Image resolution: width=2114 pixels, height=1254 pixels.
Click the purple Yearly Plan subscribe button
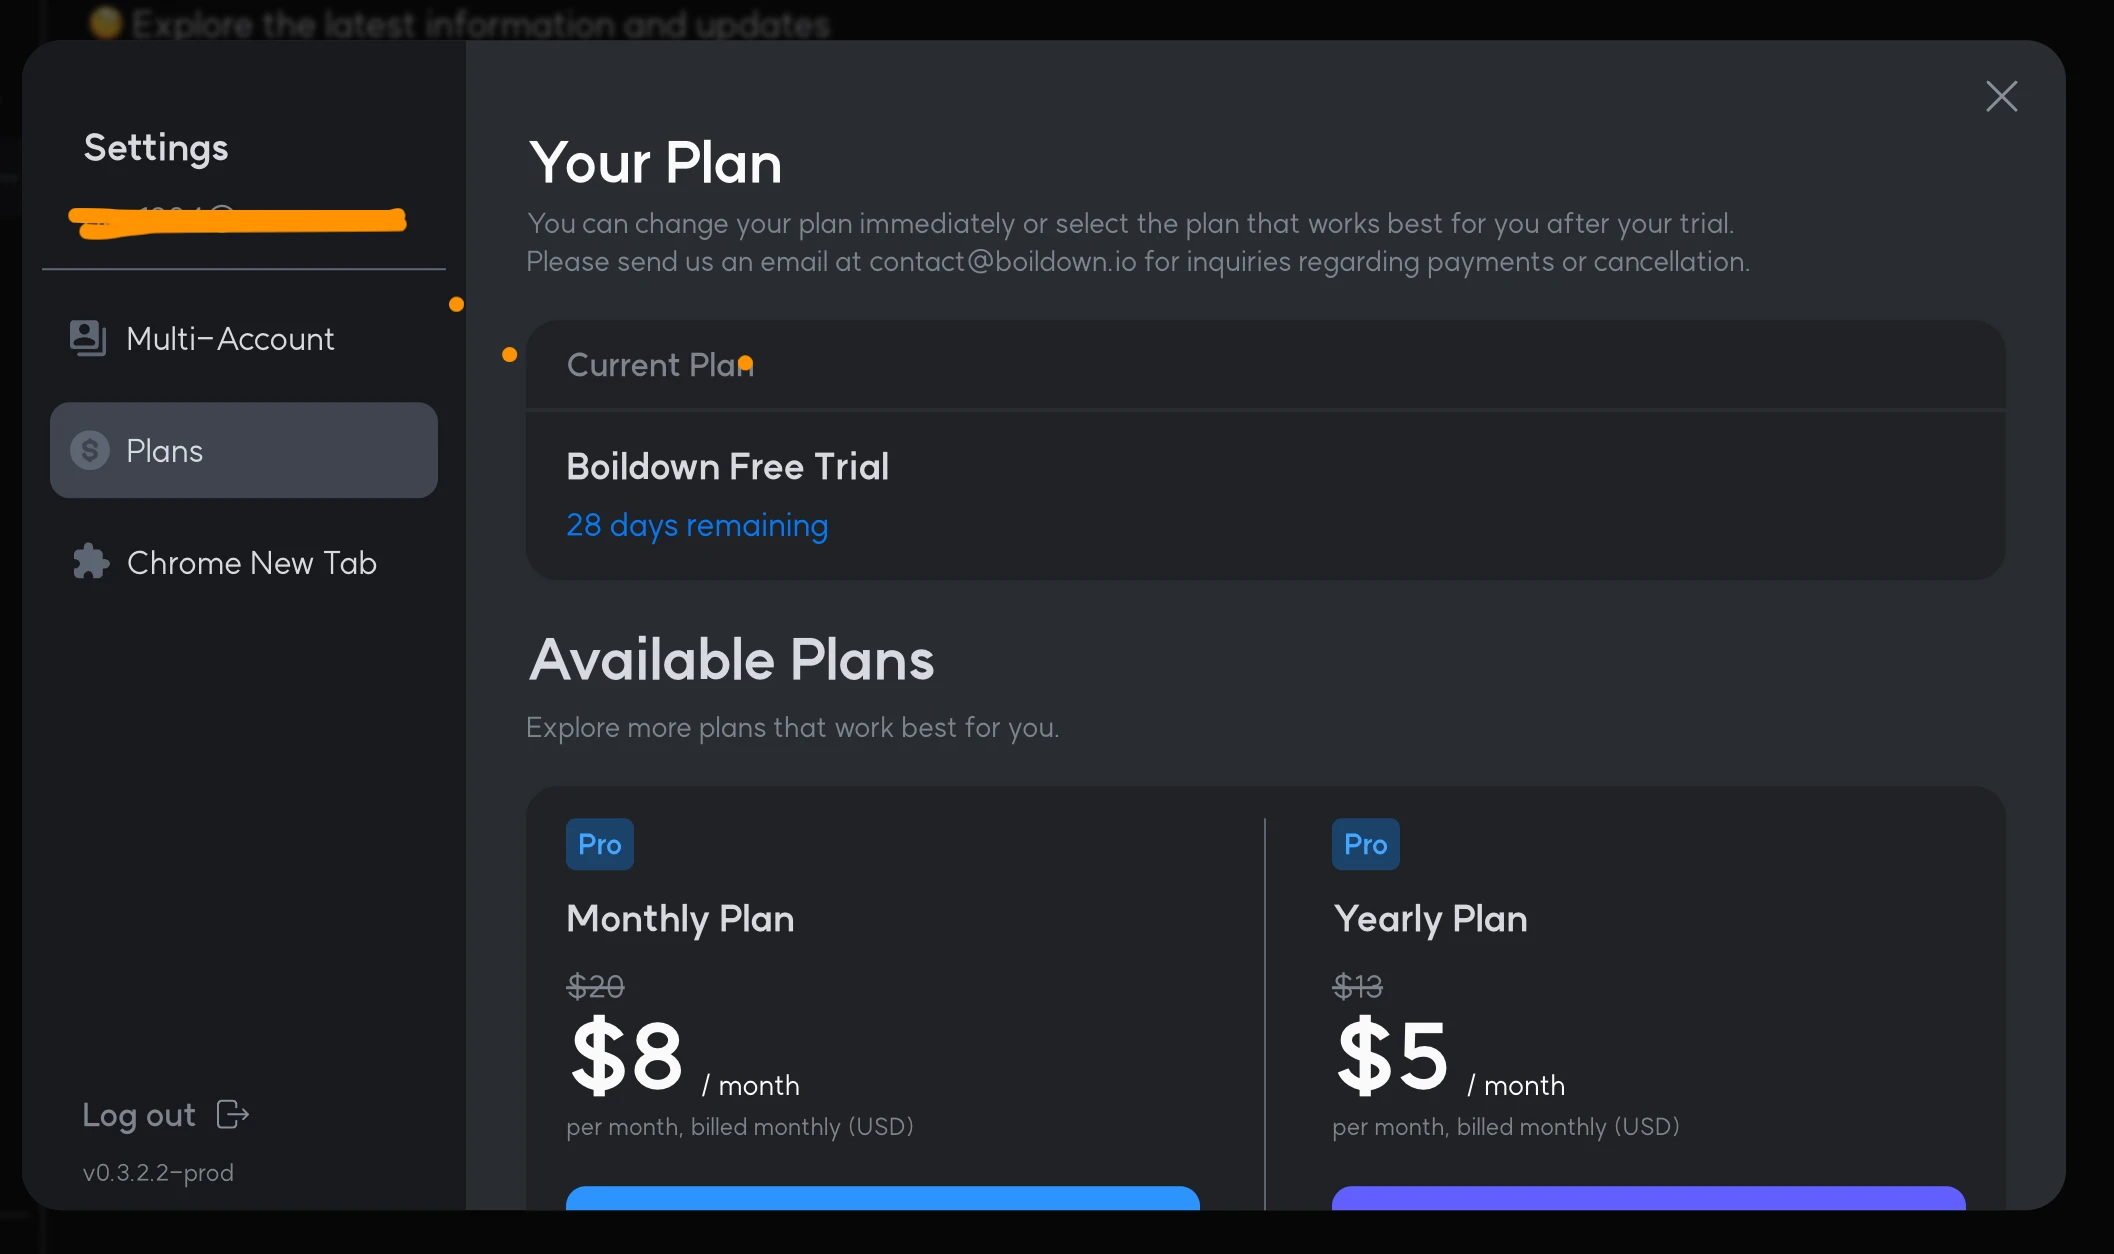(x=1649, y=1198)
